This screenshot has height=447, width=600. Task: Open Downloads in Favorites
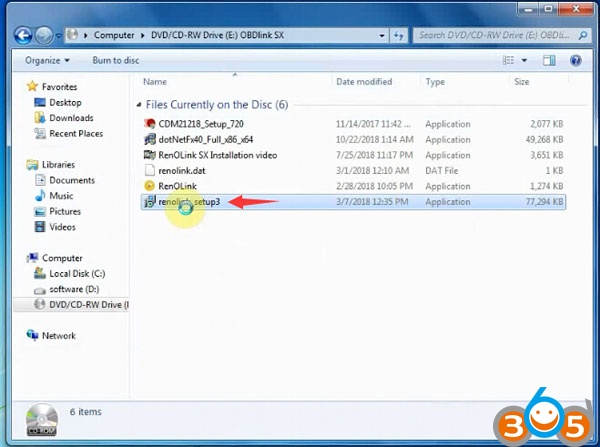click(70, 118)
